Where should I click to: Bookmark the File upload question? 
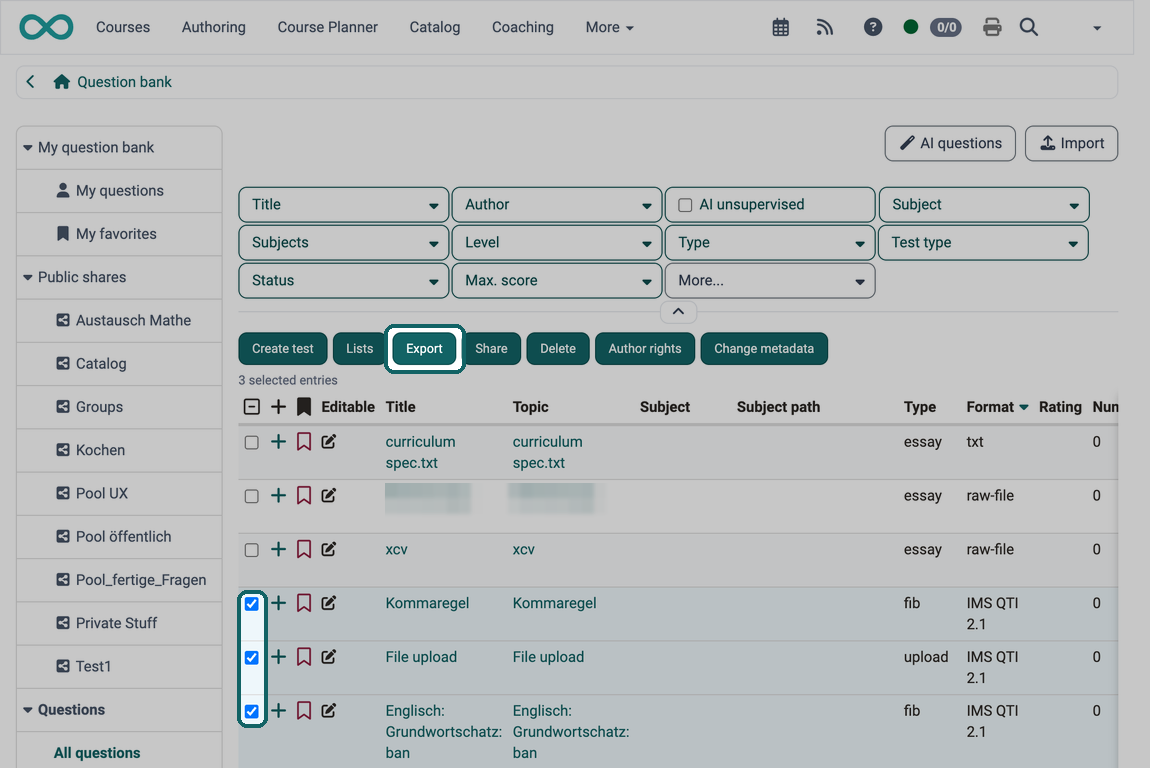pos(304,657)
